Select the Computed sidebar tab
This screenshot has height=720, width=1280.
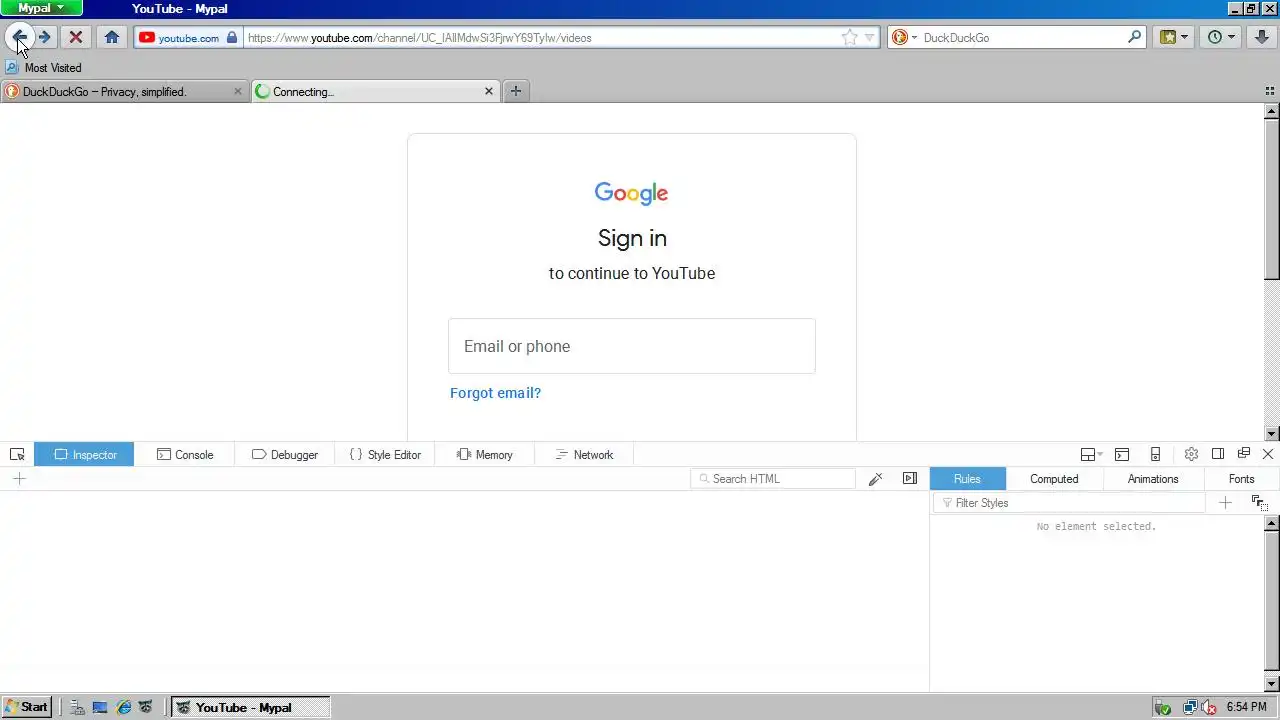pos(1054,479)
